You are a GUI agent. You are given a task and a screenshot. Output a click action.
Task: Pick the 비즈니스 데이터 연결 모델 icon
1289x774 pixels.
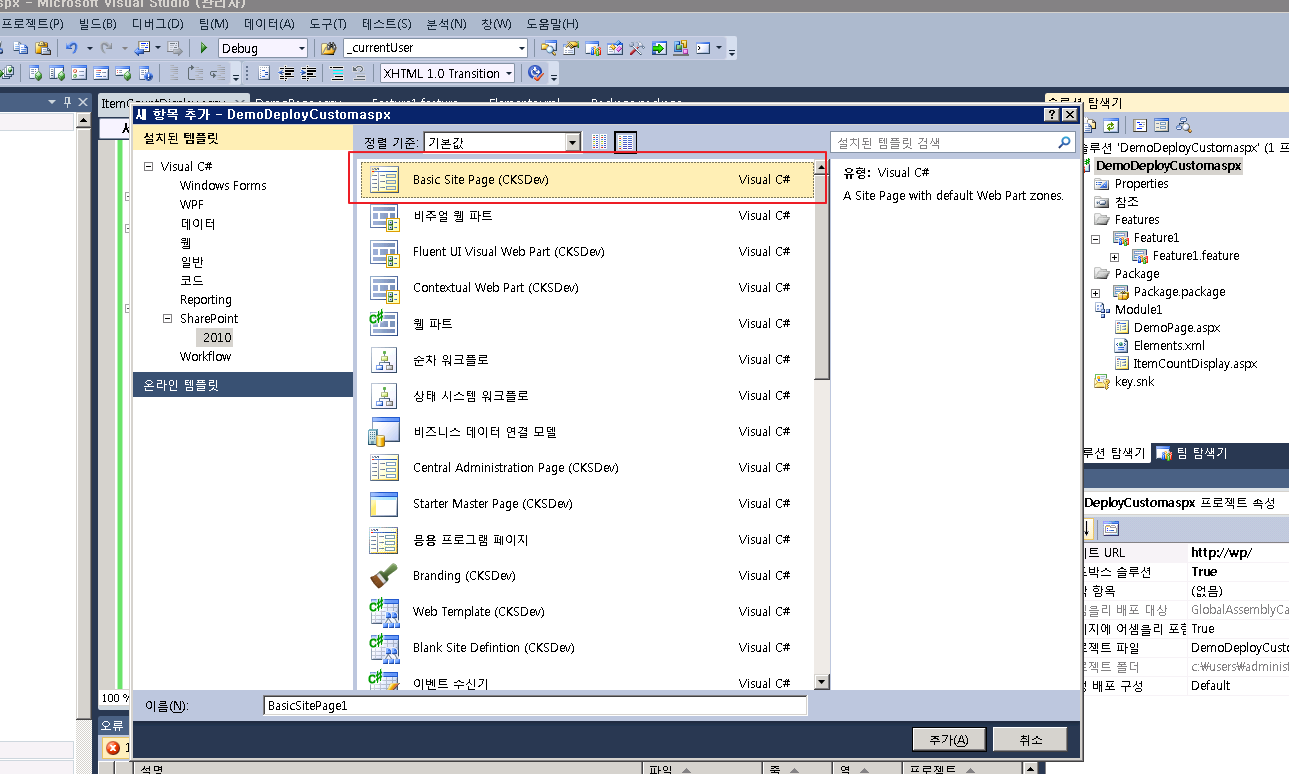[384, 432]
